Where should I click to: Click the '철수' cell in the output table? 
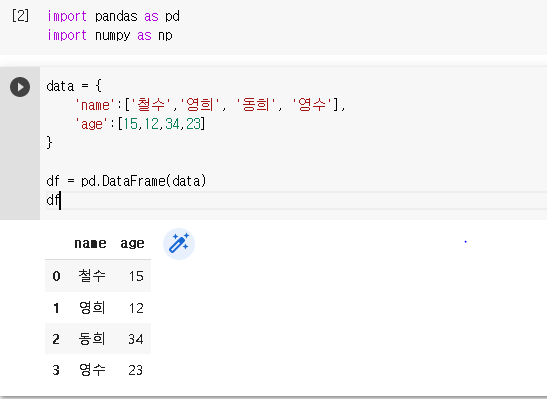[x=92, y=276]
